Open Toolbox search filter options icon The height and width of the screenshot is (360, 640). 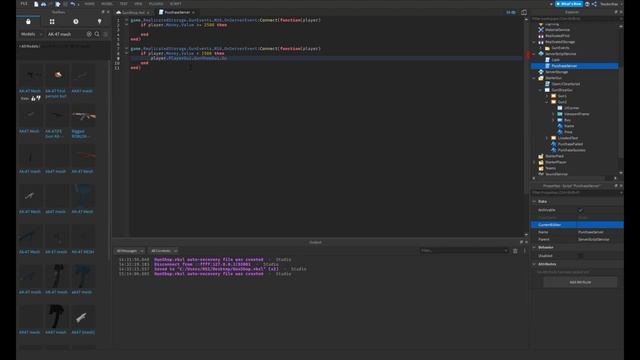(x=106, y=34)
